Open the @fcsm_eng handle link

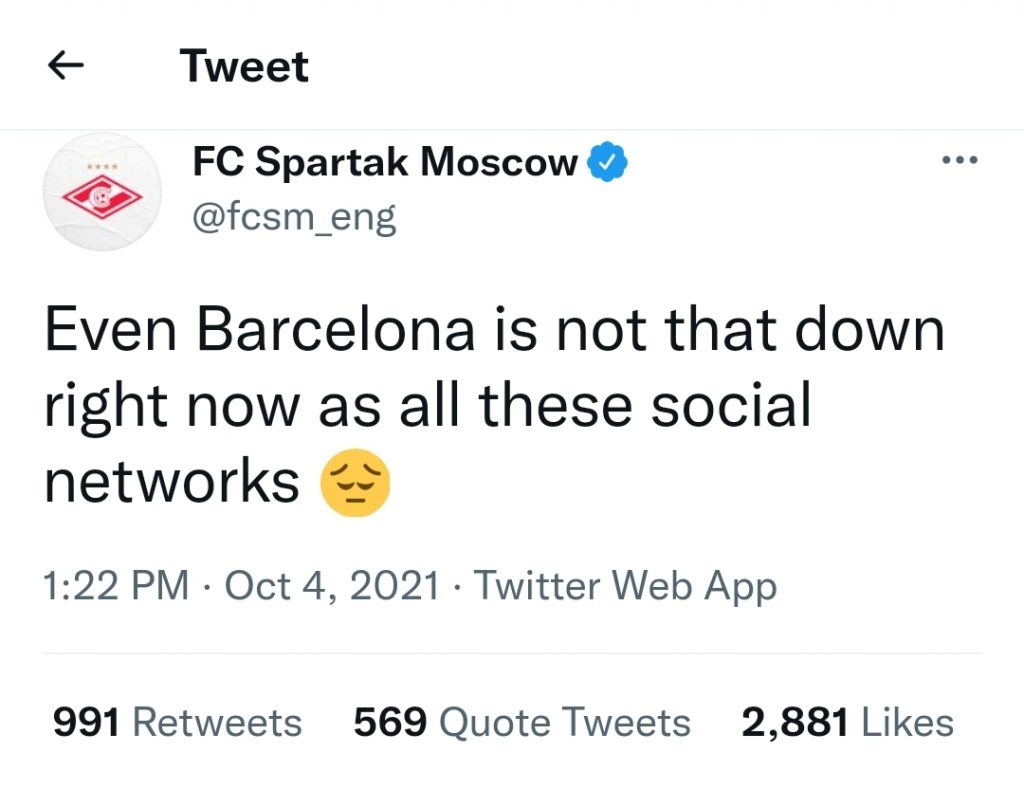coord(293,215)
